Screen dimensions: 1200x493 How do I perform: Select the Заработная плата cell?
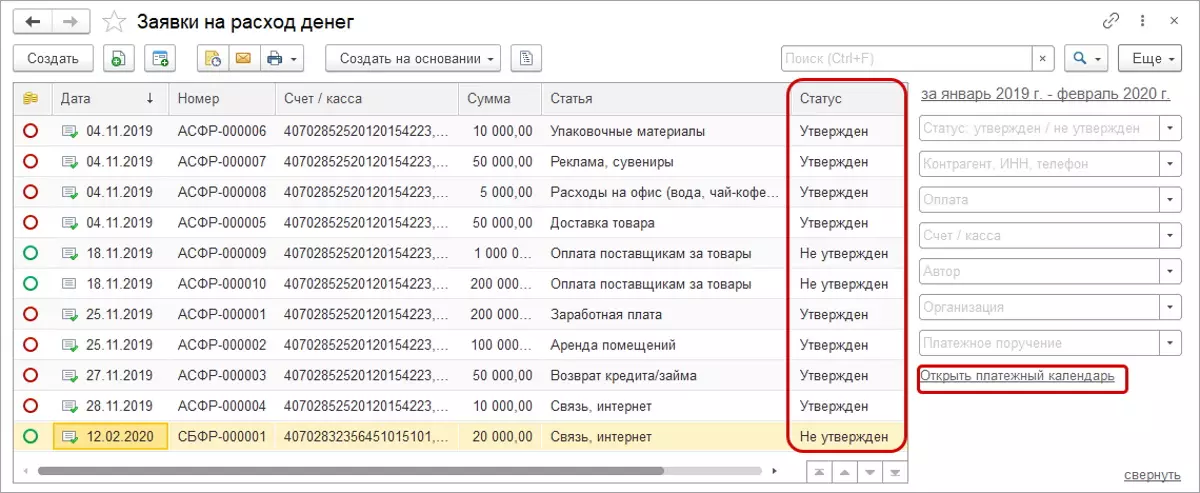click(664, 315)
